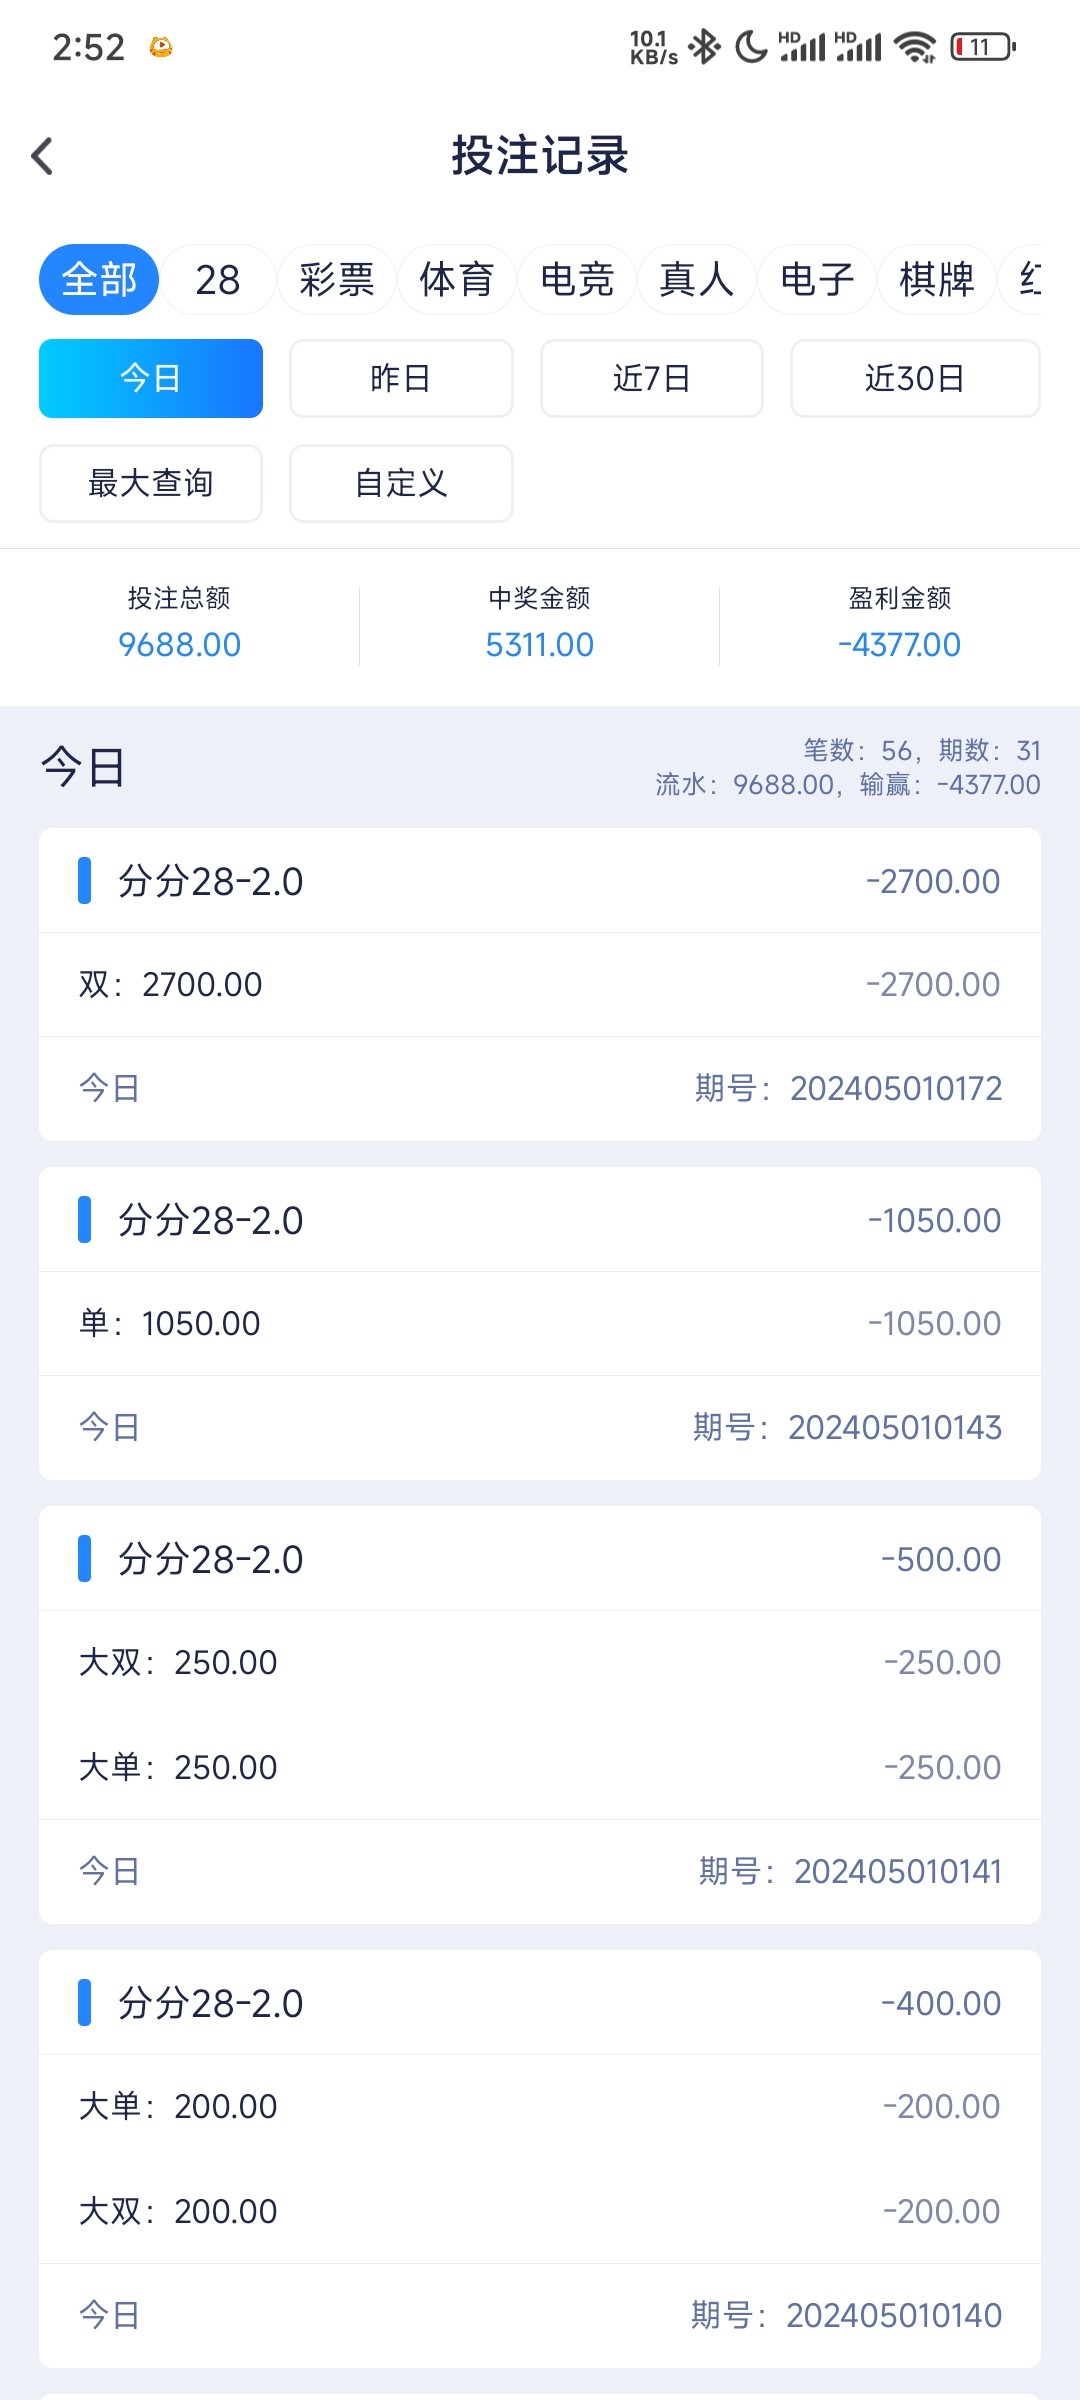1080x2400 pixels.
Task: Tap the back arrow icon
Action: [42, 156]
